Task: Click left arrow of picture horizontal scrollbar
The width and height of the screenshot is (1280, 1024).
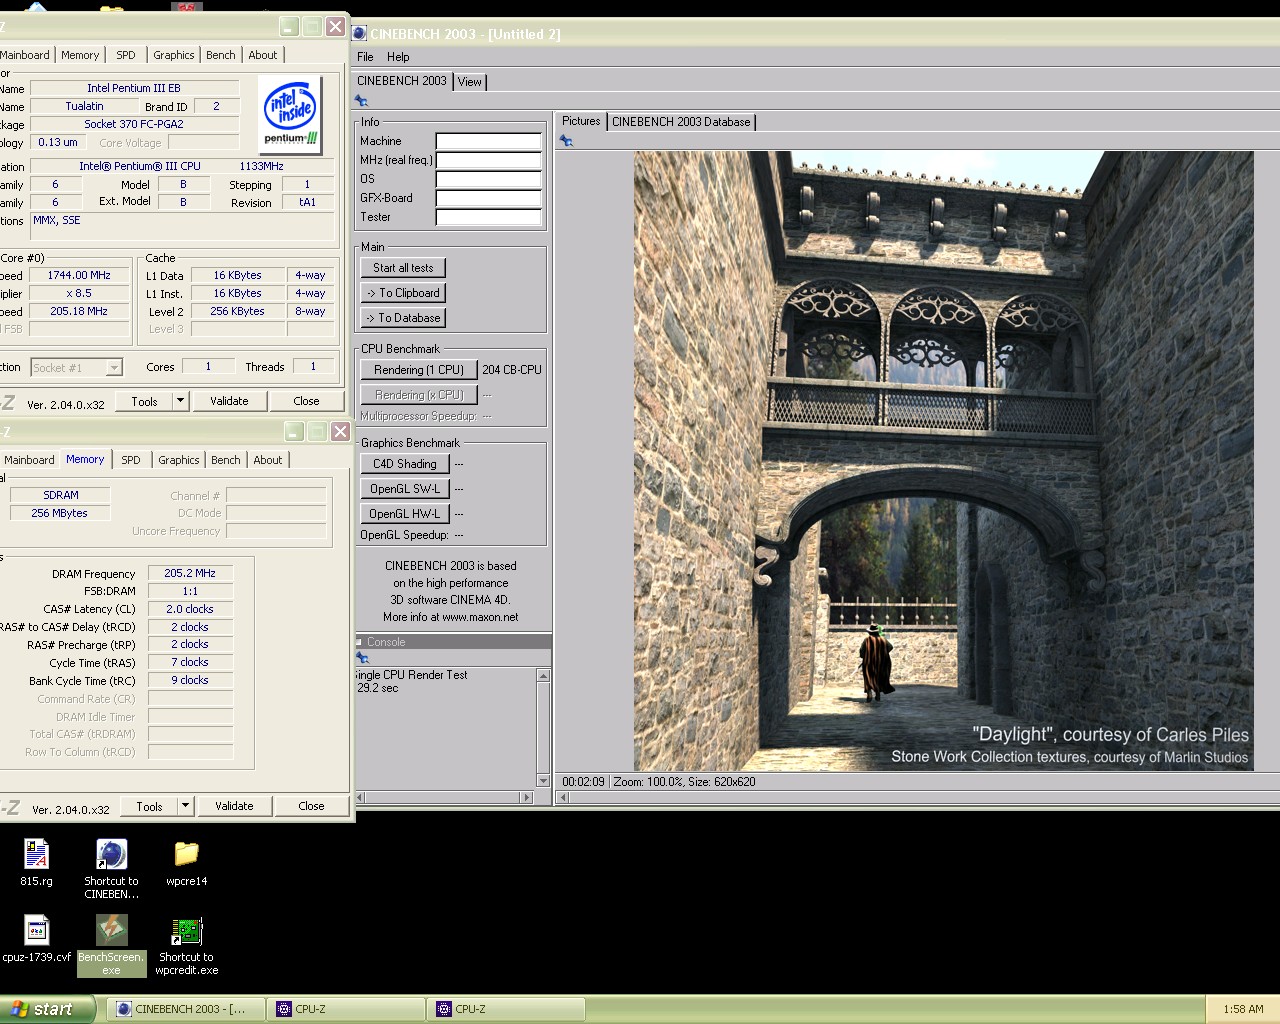Action: [x=563, y=798]
